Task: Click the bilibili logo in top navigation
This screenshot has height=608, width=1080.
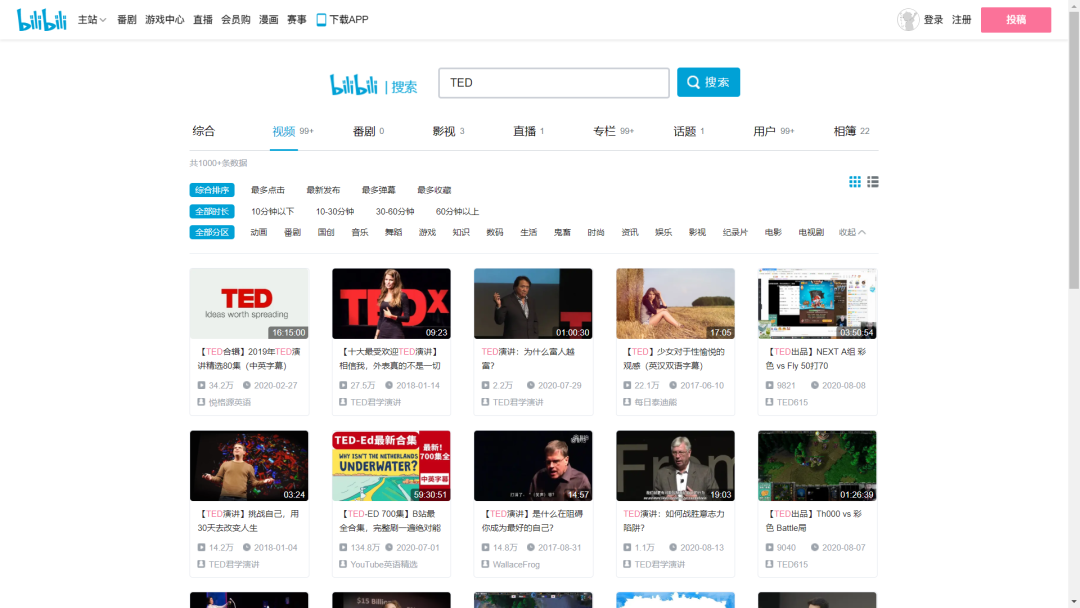Action: point(41,20)
